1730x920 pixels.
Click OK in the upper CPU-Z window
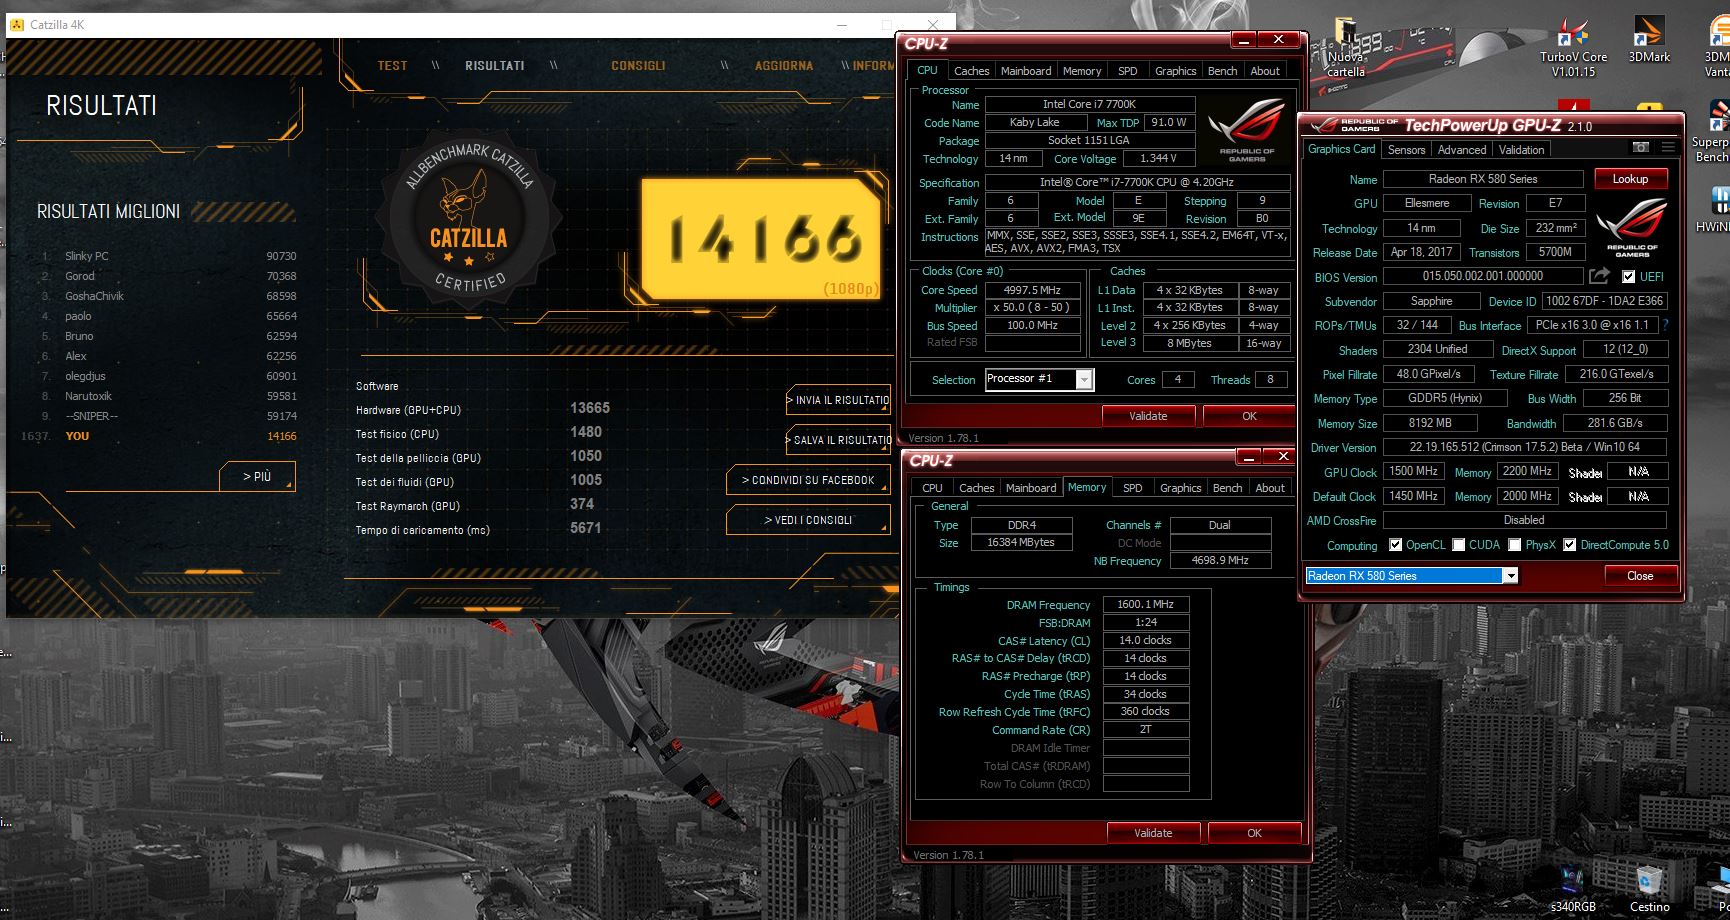pos(1250,416)
